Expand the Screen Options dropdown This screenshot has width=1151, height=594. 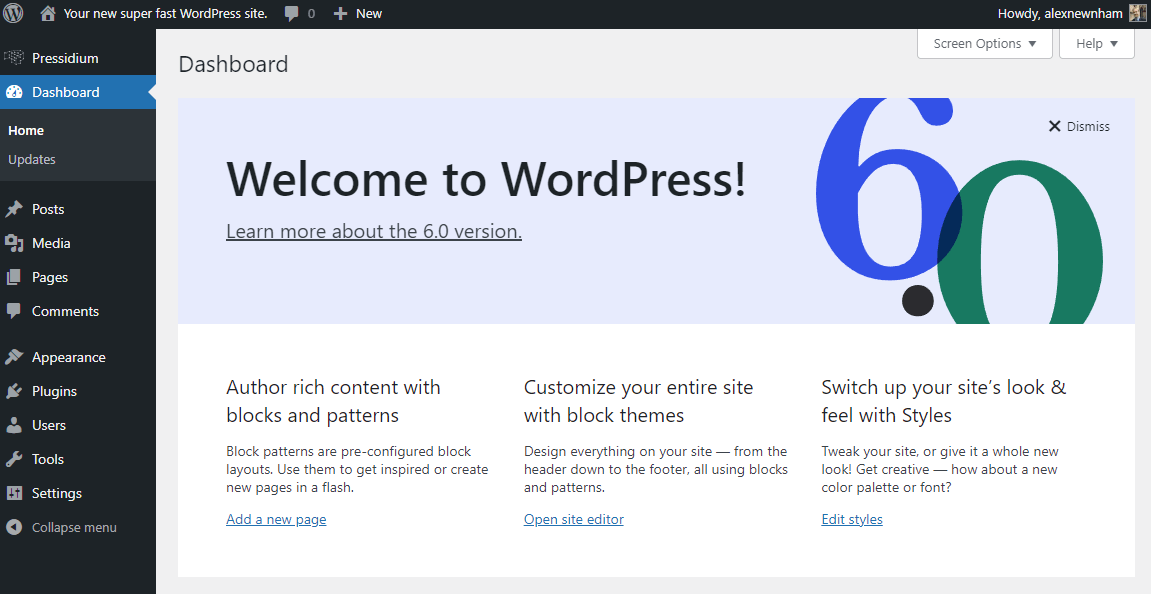(x=985, y=44)
